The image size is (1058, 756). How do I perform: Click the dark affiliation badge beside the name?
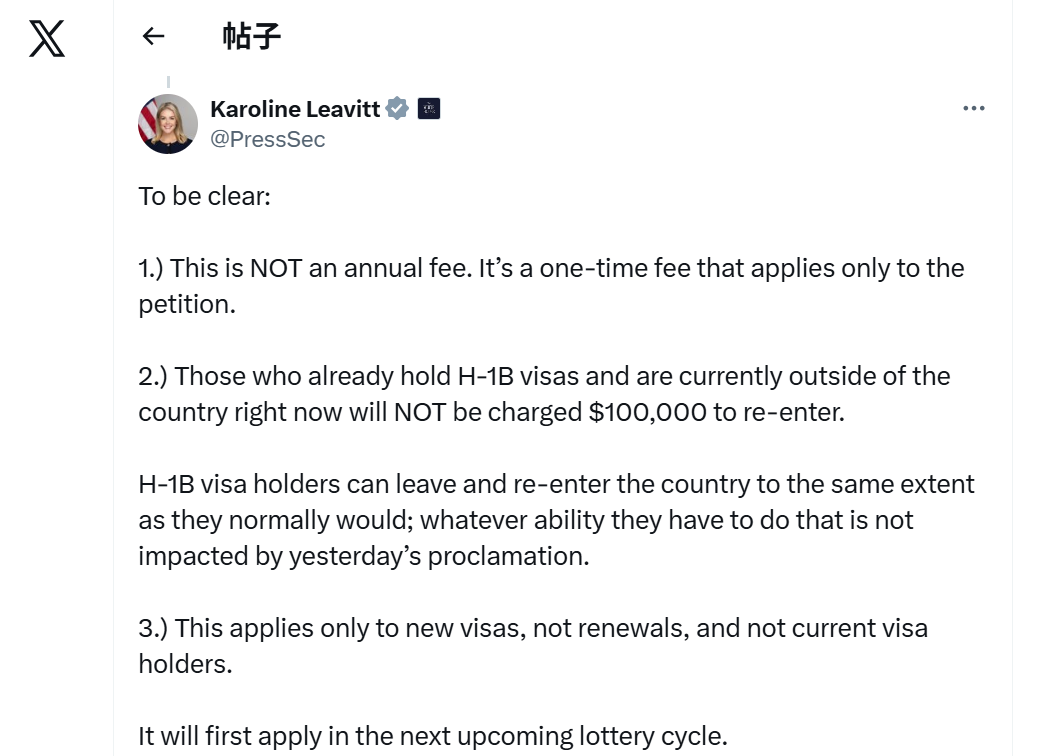pyautogui.click(x=429, y=109)
